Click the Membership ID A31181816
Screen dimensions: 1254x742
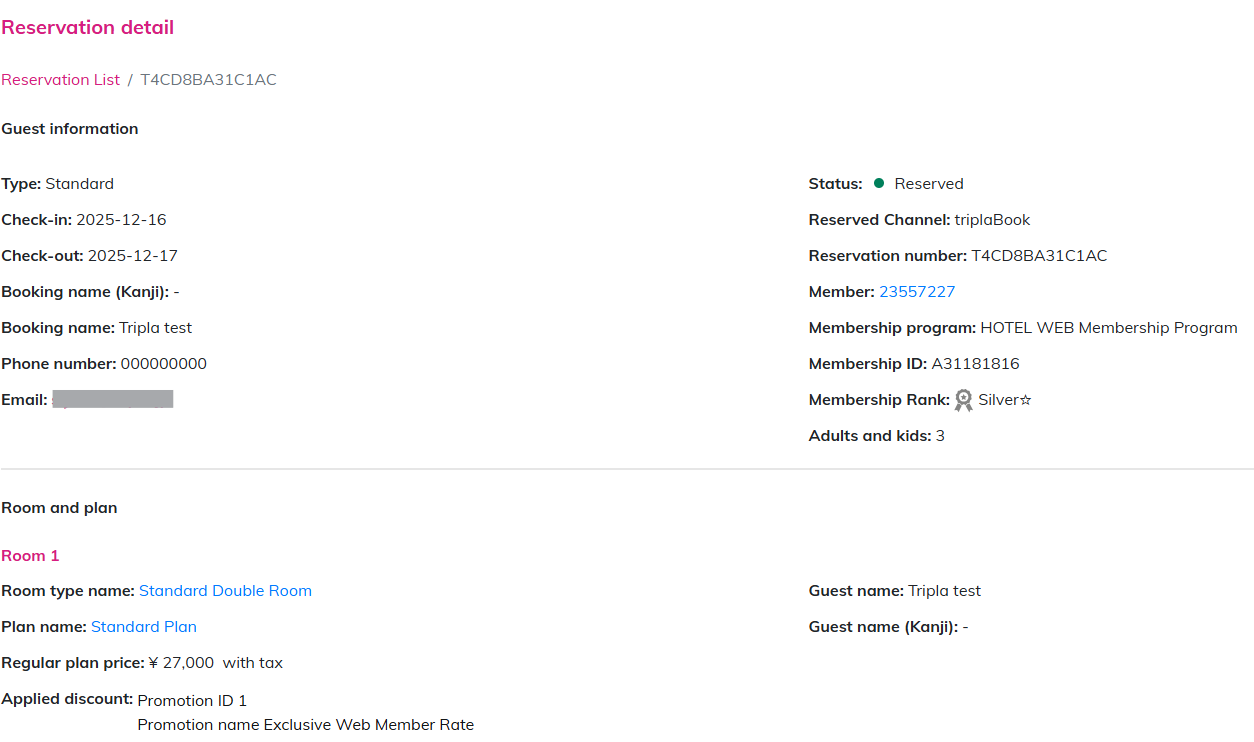click(975, 364)
